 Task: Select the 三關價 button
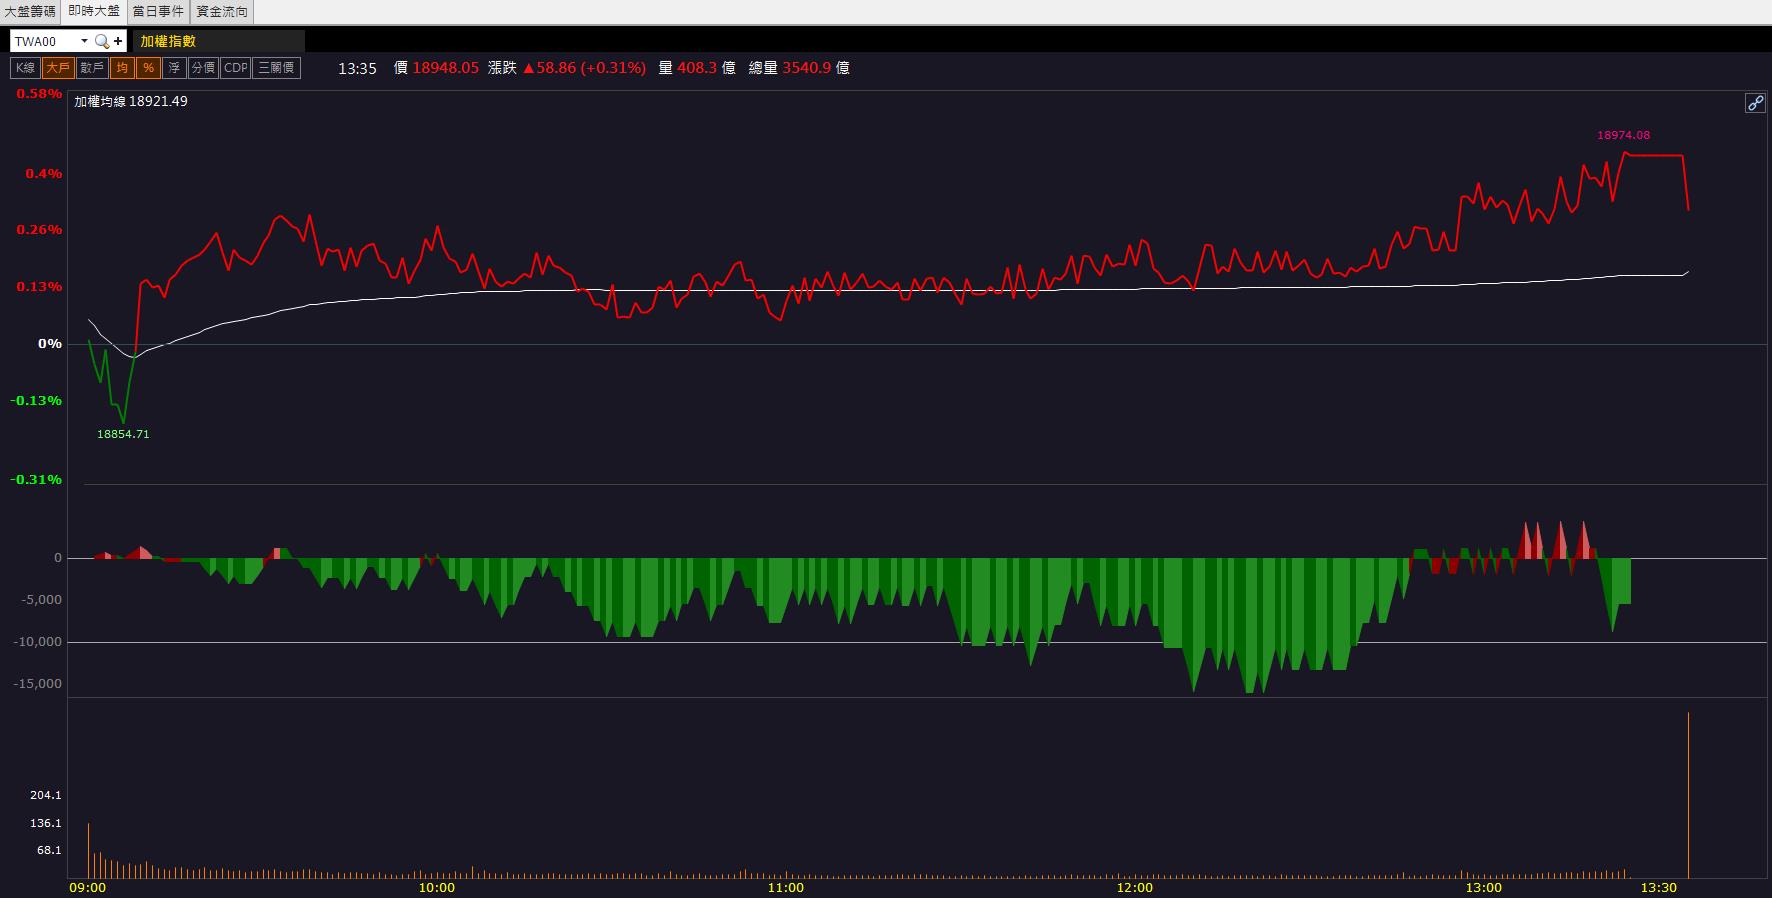coord(277,68)
